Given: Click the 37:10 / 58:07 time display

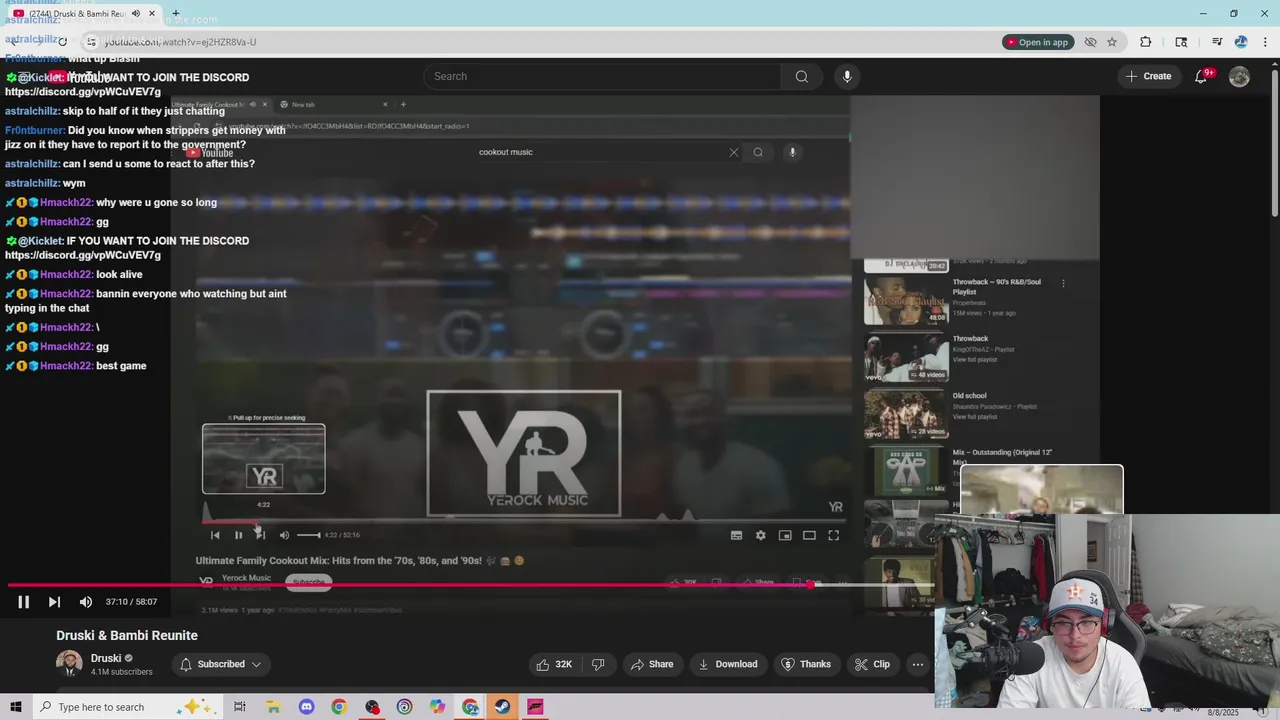Looking at the screenshot, I should coord(132,602).
